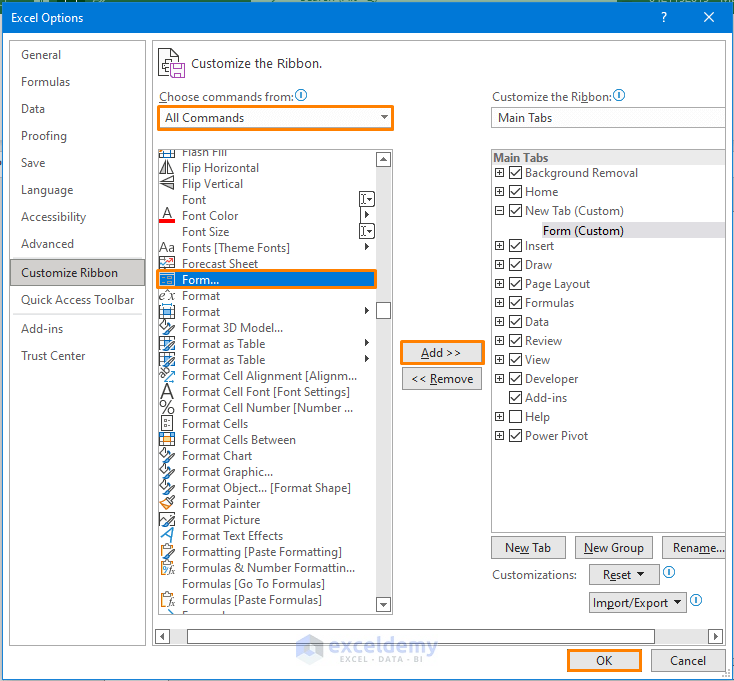The image size is (734, 681).
Task: Open the Import/Export dropdown button
Action: [x=638, y=602]
